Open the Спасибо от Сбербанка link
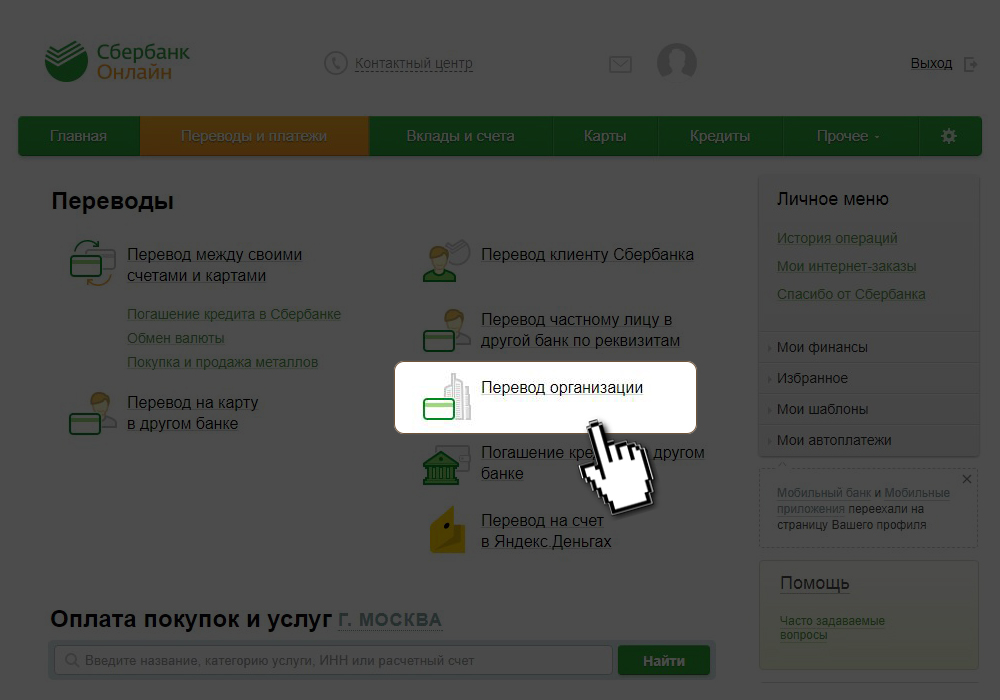The height and width of the screenshot is (700, 1000). (851, 295)
